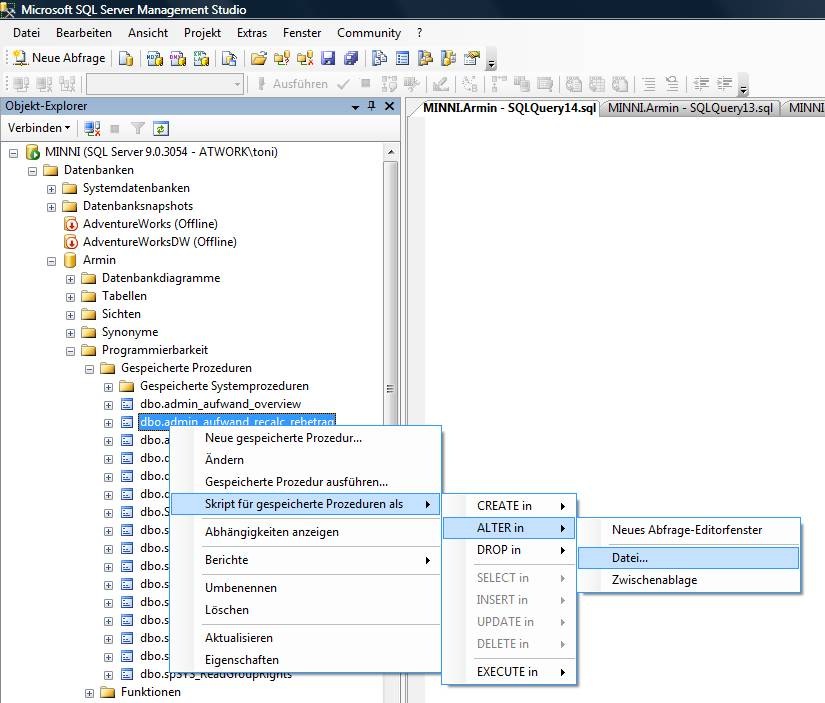825x703 pixels.
Task: Expand the Tabellen node
Action: tap(70, 296)
